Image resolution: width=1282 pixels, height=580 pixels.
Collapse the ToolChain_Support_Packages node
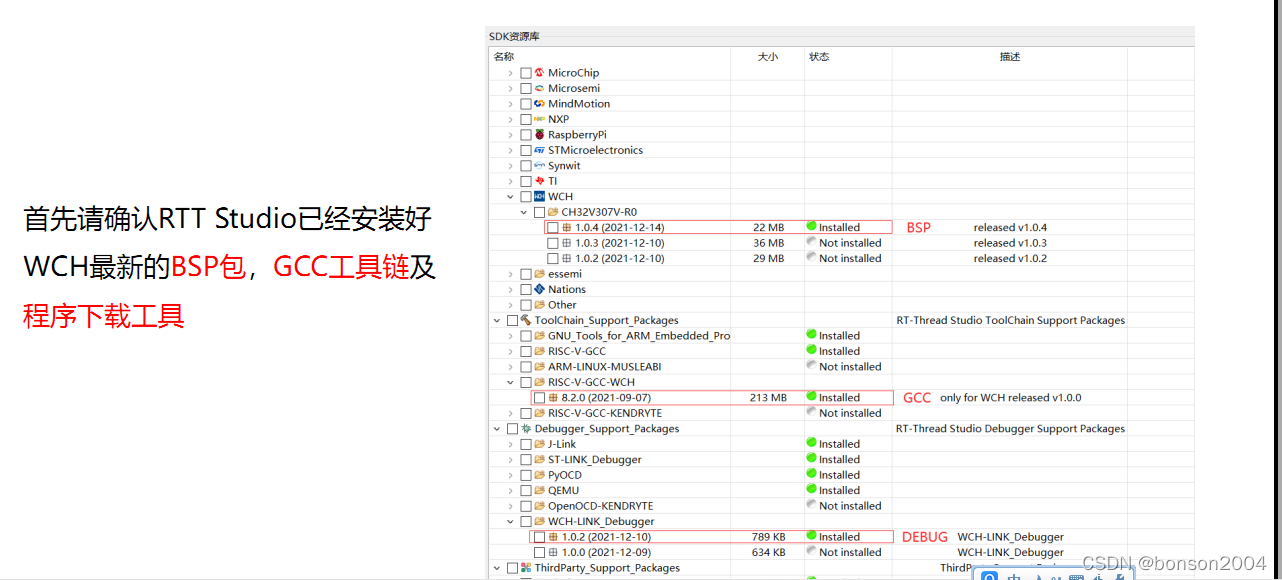497,320
